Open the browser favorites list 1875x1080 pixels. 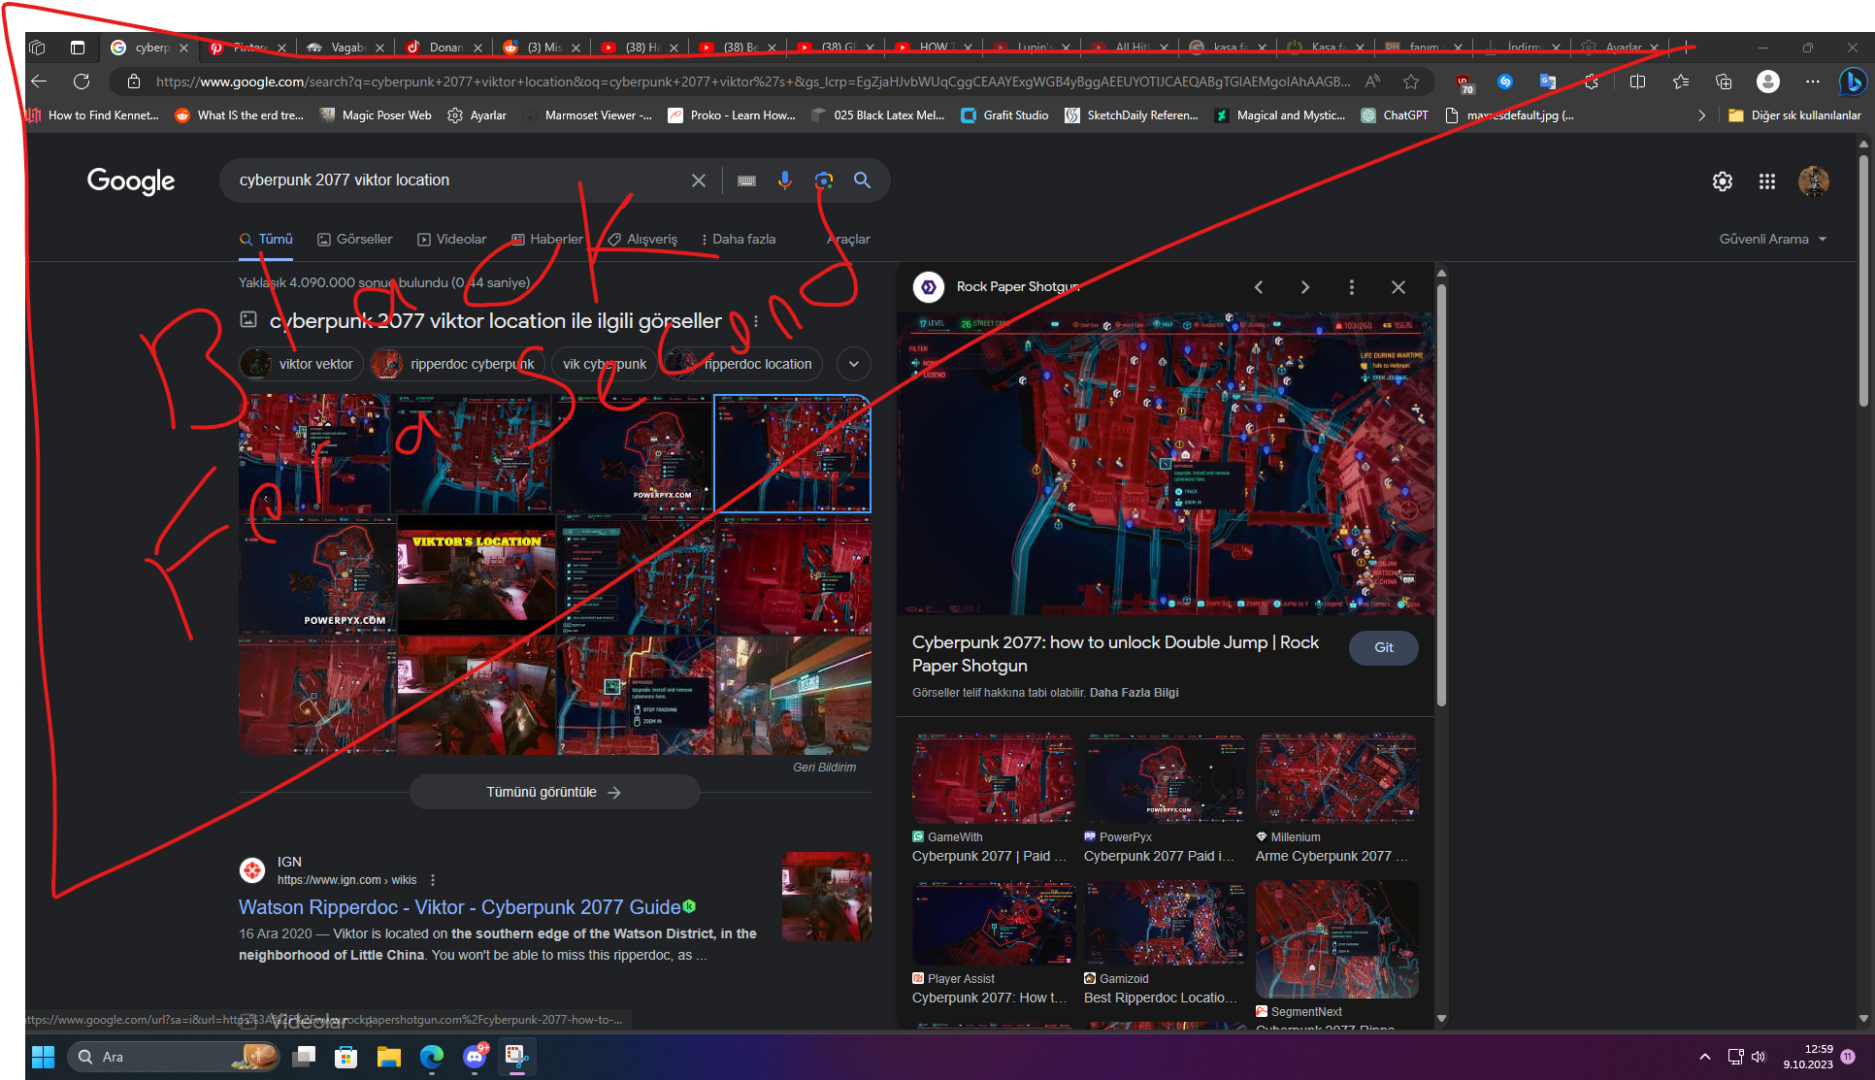click(x=1680, y=81)
